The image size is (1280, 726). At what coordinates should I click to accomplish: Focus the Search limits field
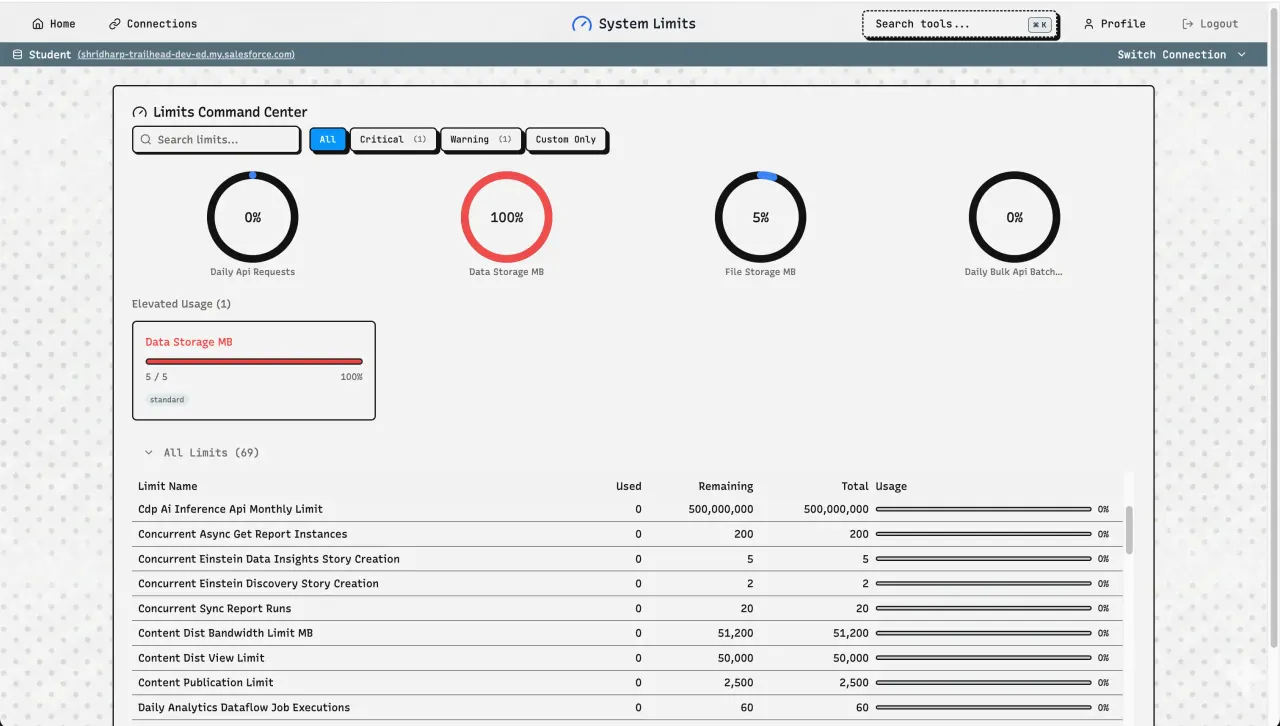(216, 140)
